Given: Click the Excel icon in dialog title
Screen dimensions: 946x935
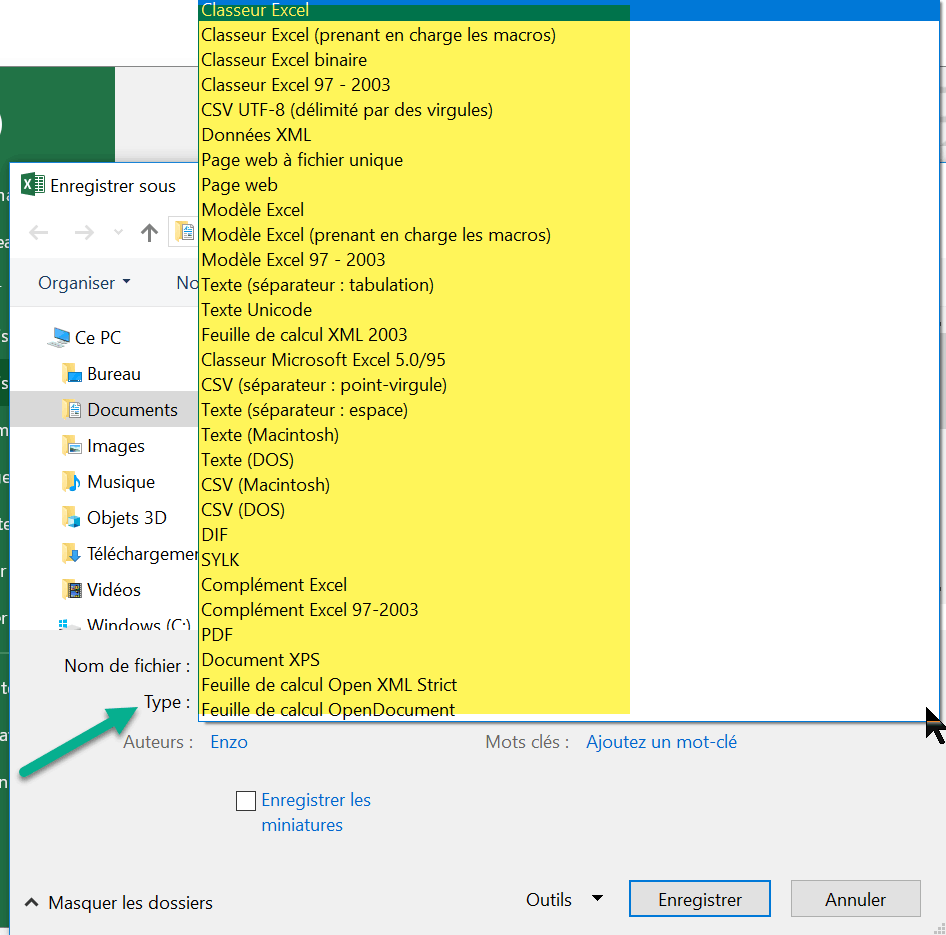Looking at the screenshot, I should [33, 185].
